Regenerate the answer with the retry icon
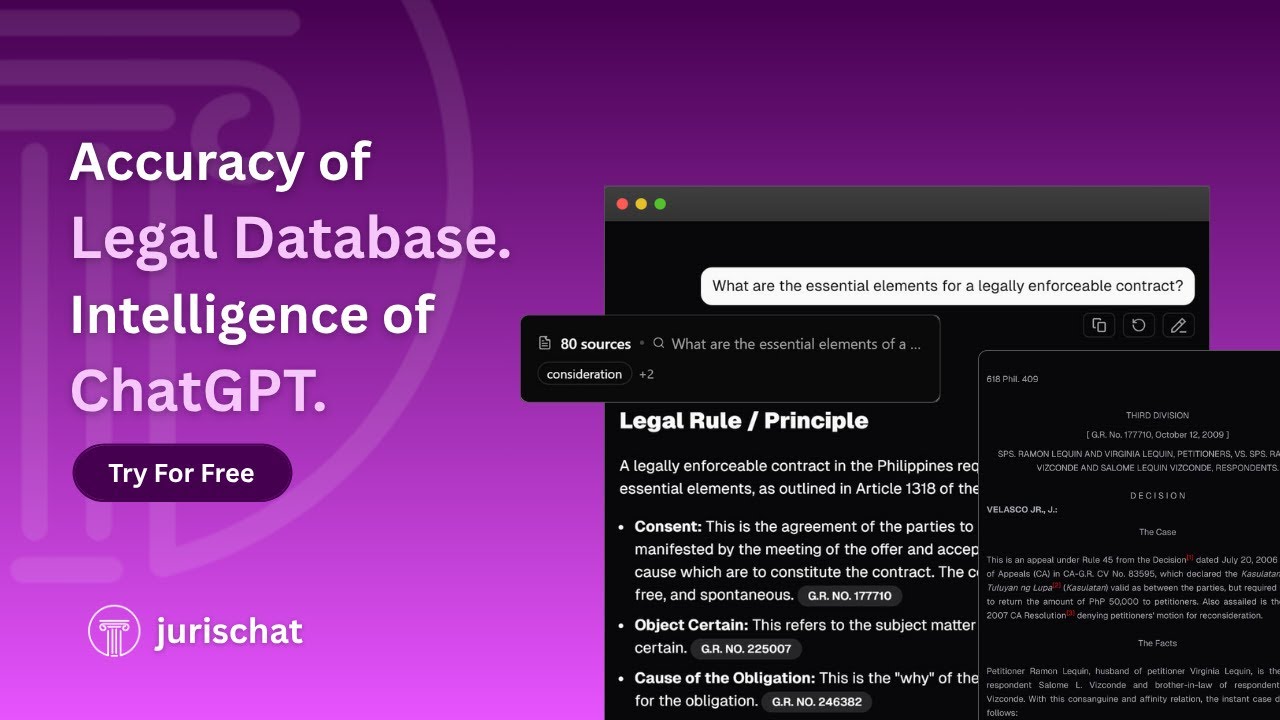This screenshot has height=720, width=1280. [1138, 325]
